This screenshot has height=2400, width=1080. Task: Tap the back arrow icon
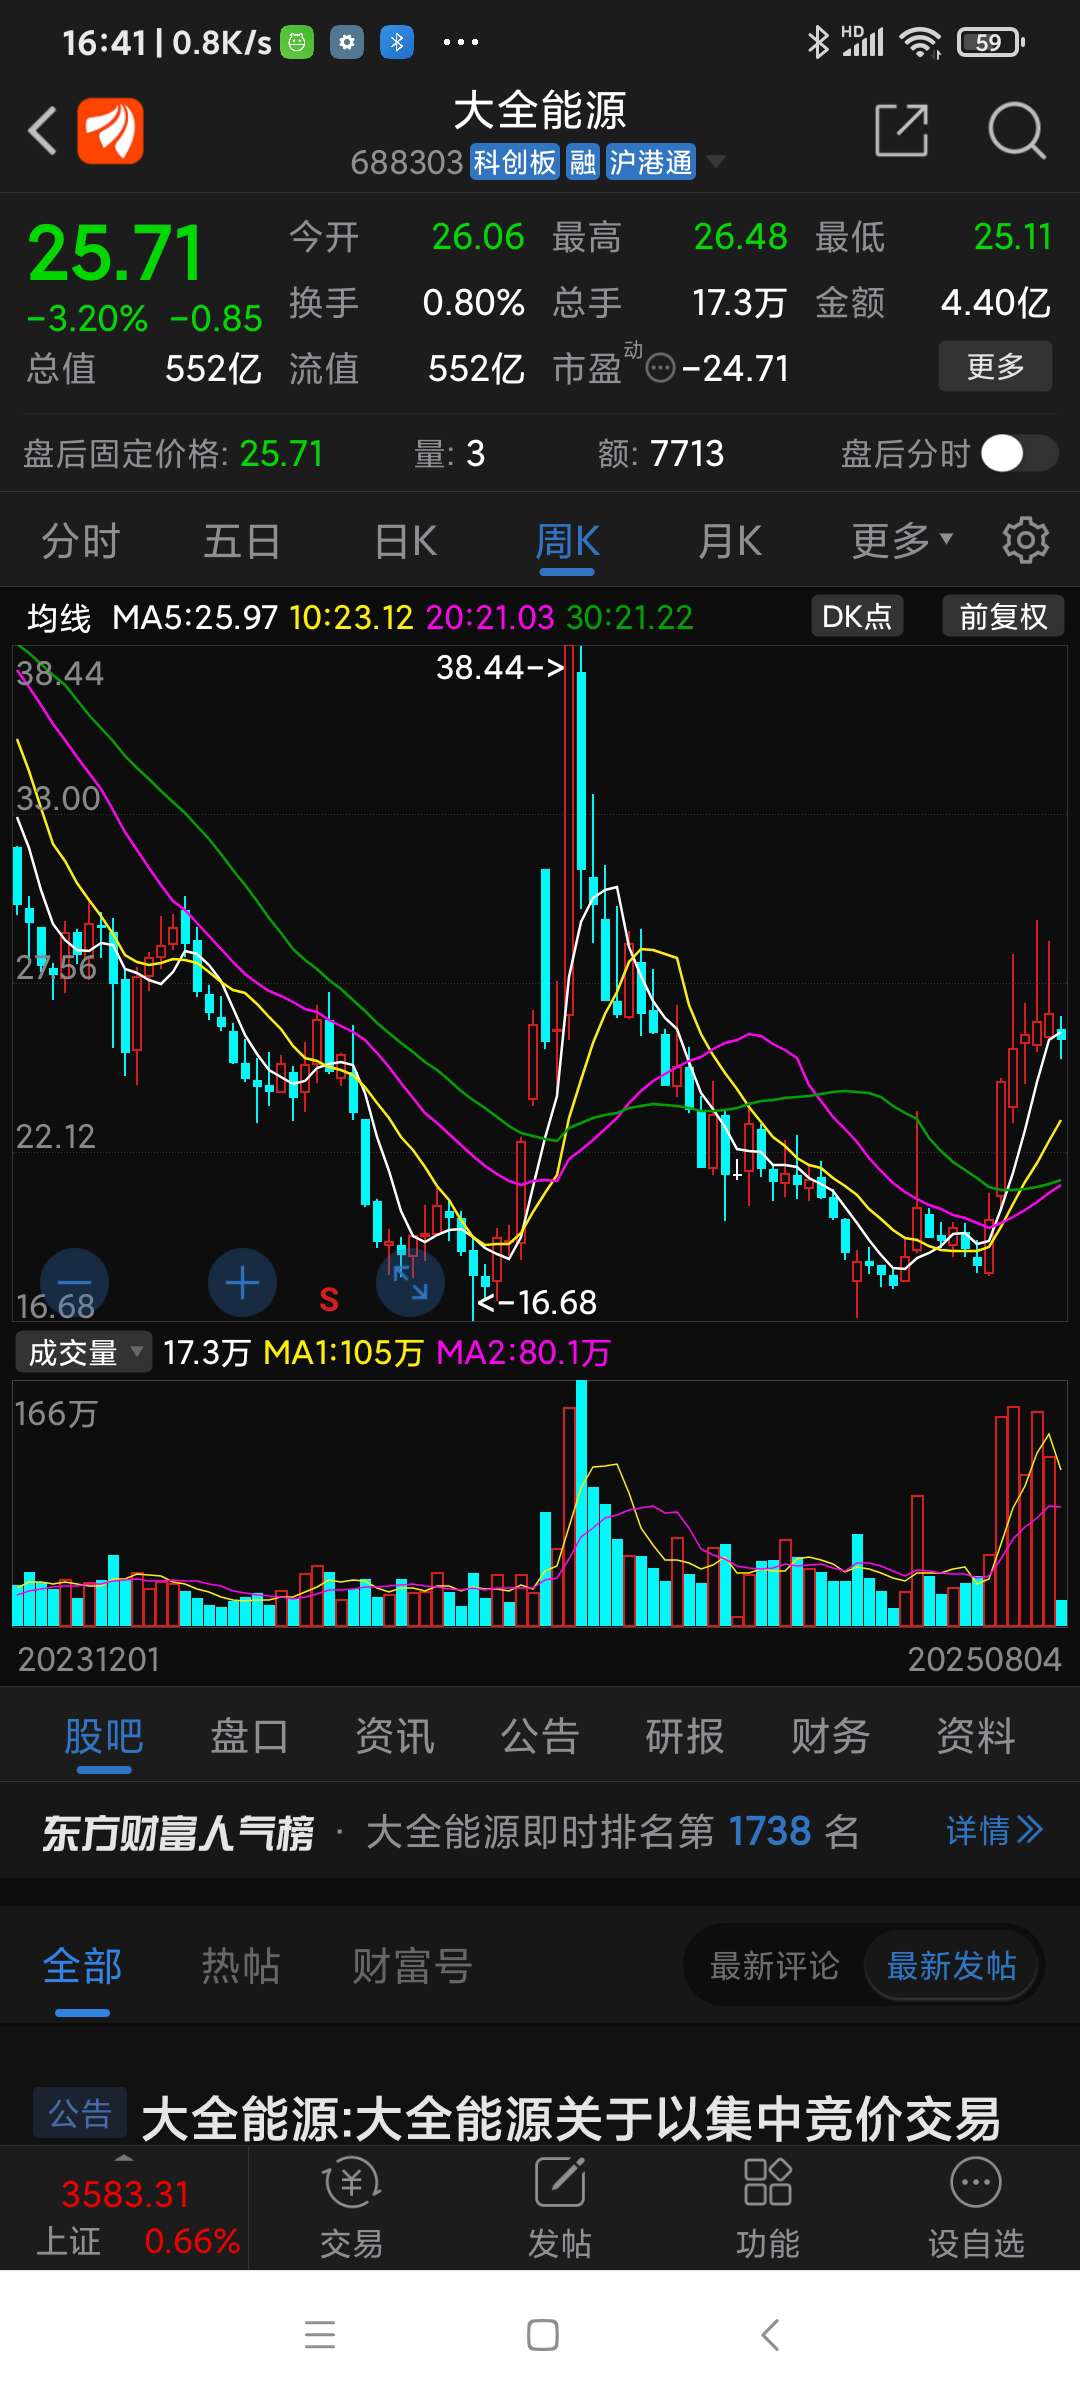(x=42, y=130)
